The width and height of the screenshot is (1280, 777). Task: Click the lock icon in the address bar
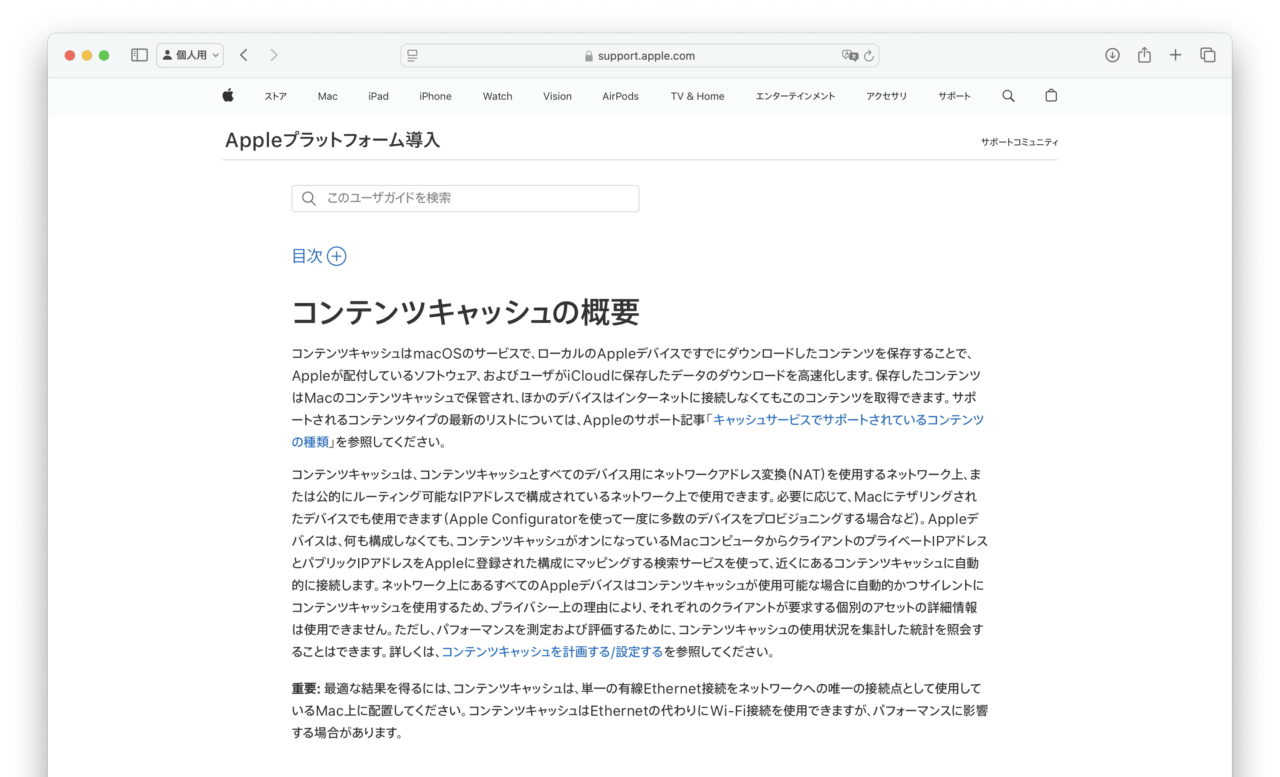coord(589,56)
